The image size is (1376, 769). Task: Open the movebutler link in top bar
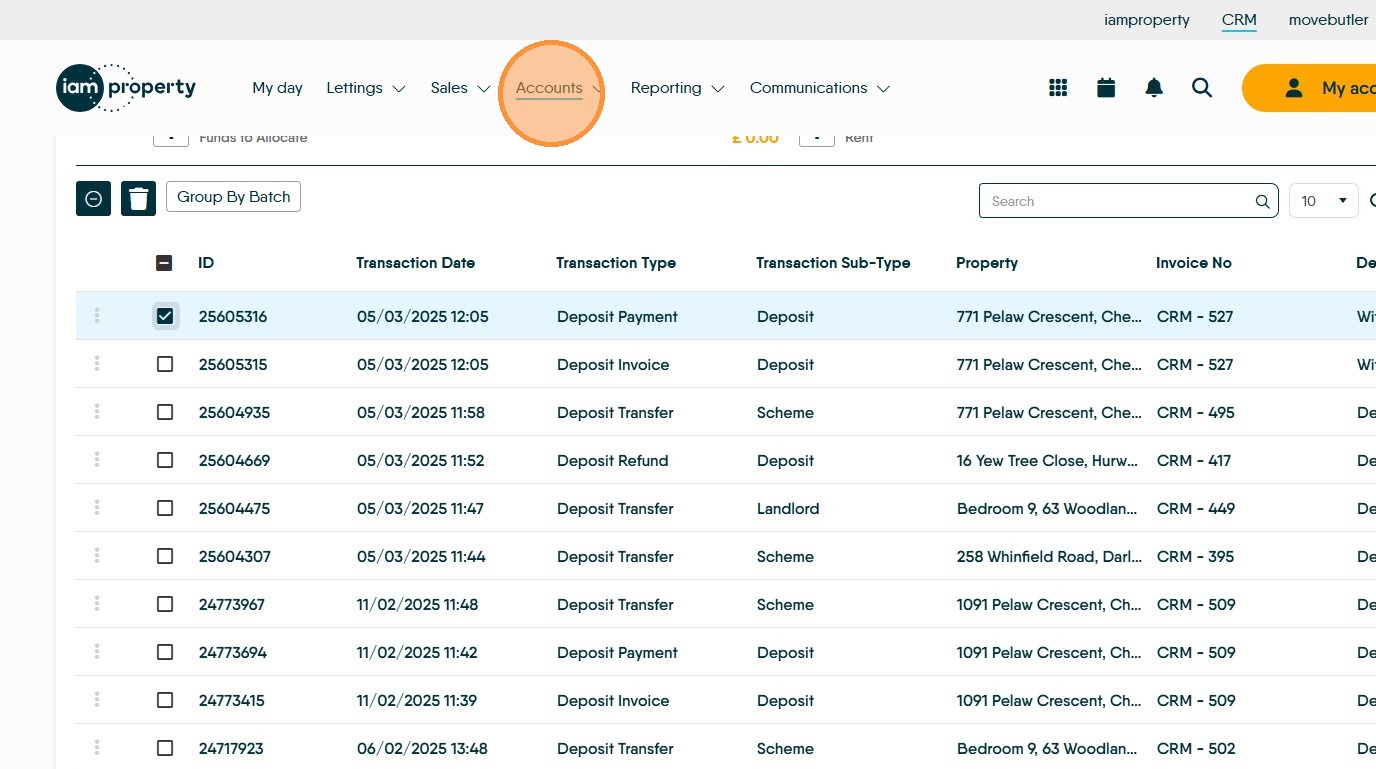click(x=1328, y=20)
